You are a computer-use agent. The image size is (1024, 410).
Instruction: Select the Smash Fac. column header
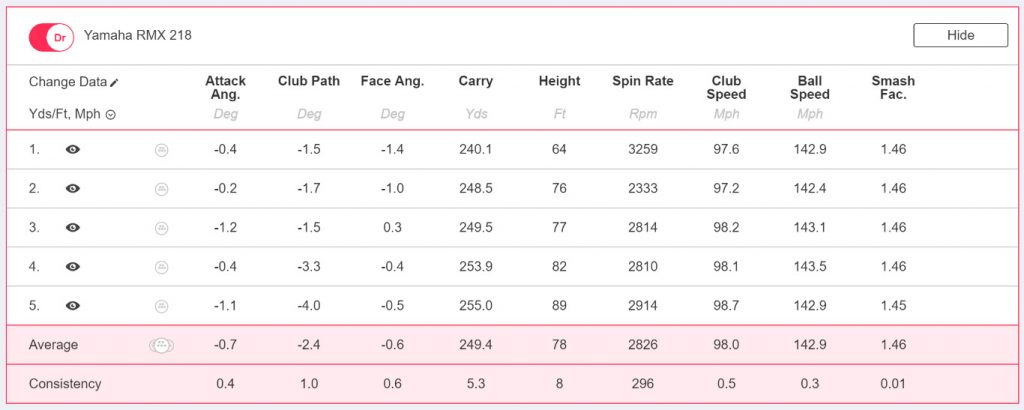893,88
